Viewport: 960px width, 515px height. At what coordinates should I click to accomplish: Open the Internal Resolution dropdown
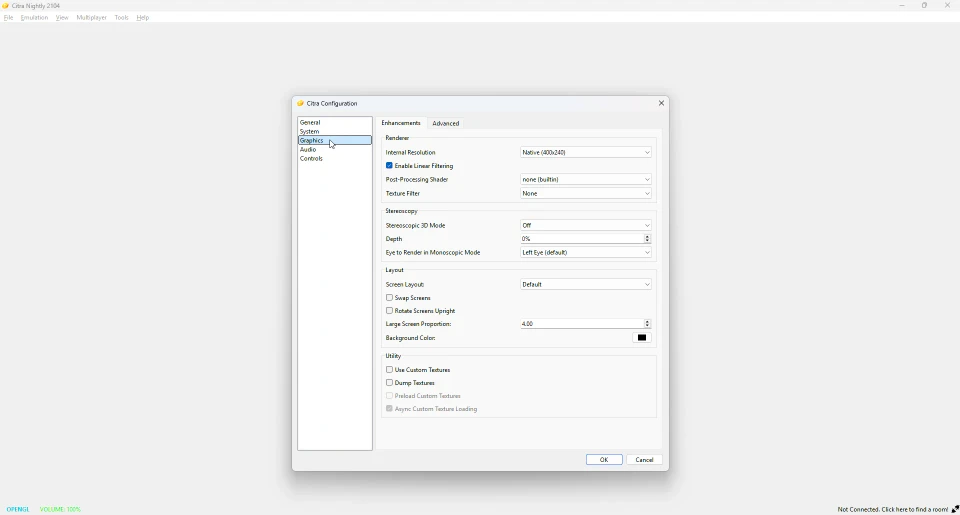[586, 152]
